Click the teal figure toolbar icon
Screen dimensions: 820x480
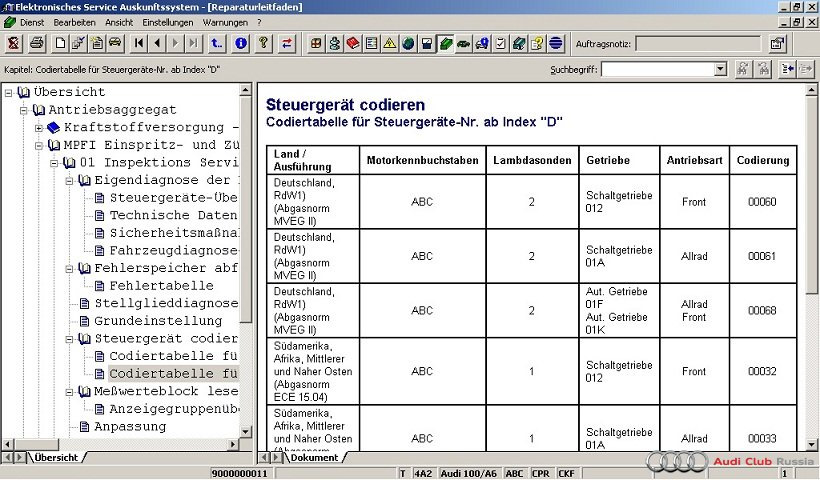[x=335, y=43]
